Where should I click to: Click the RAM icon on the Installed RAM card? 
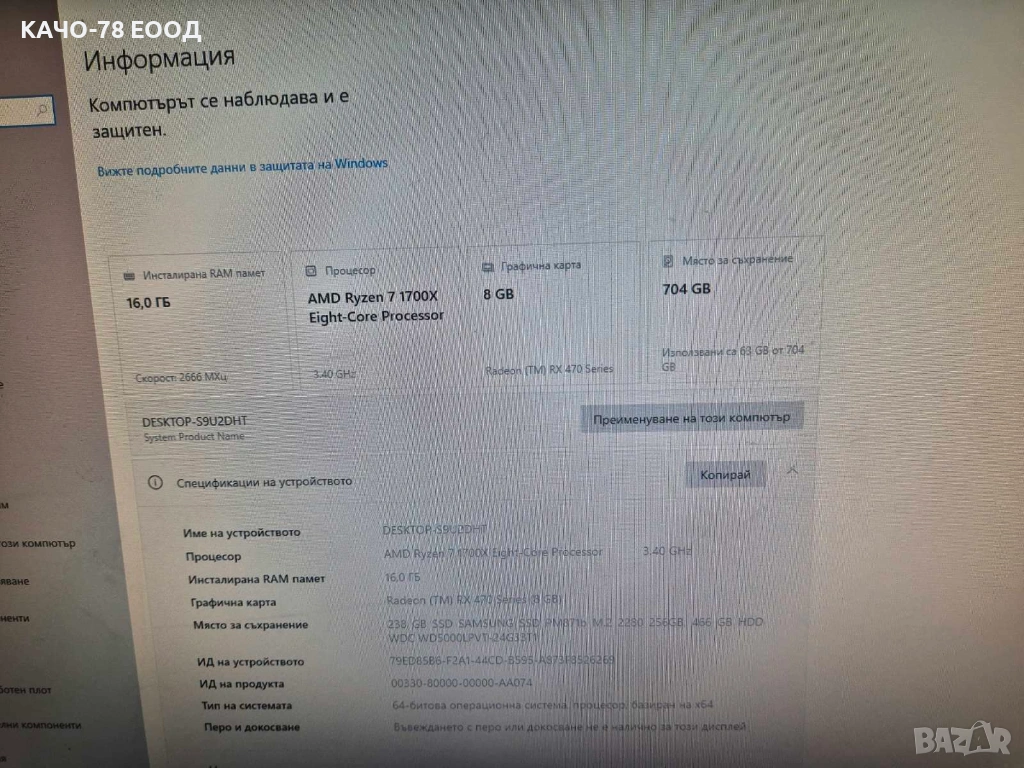129,276
